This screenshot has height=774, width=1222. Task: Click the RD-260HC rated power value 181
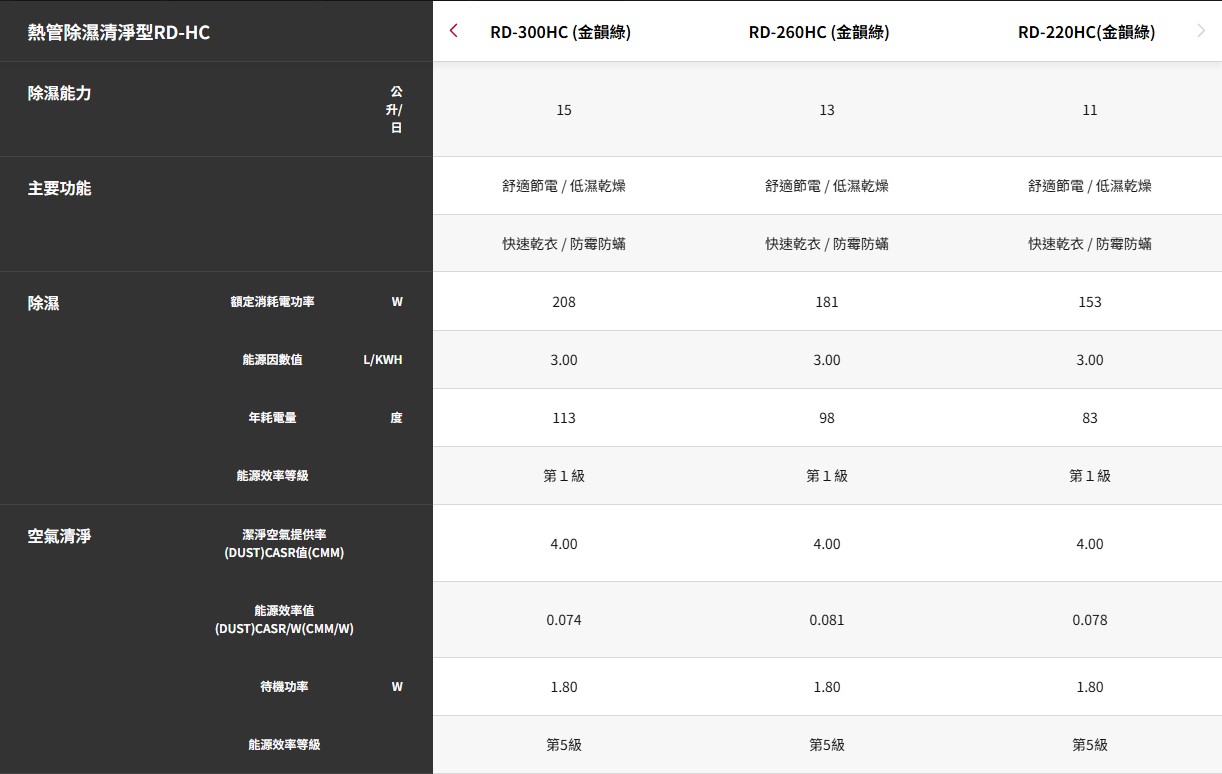(827, 302)
